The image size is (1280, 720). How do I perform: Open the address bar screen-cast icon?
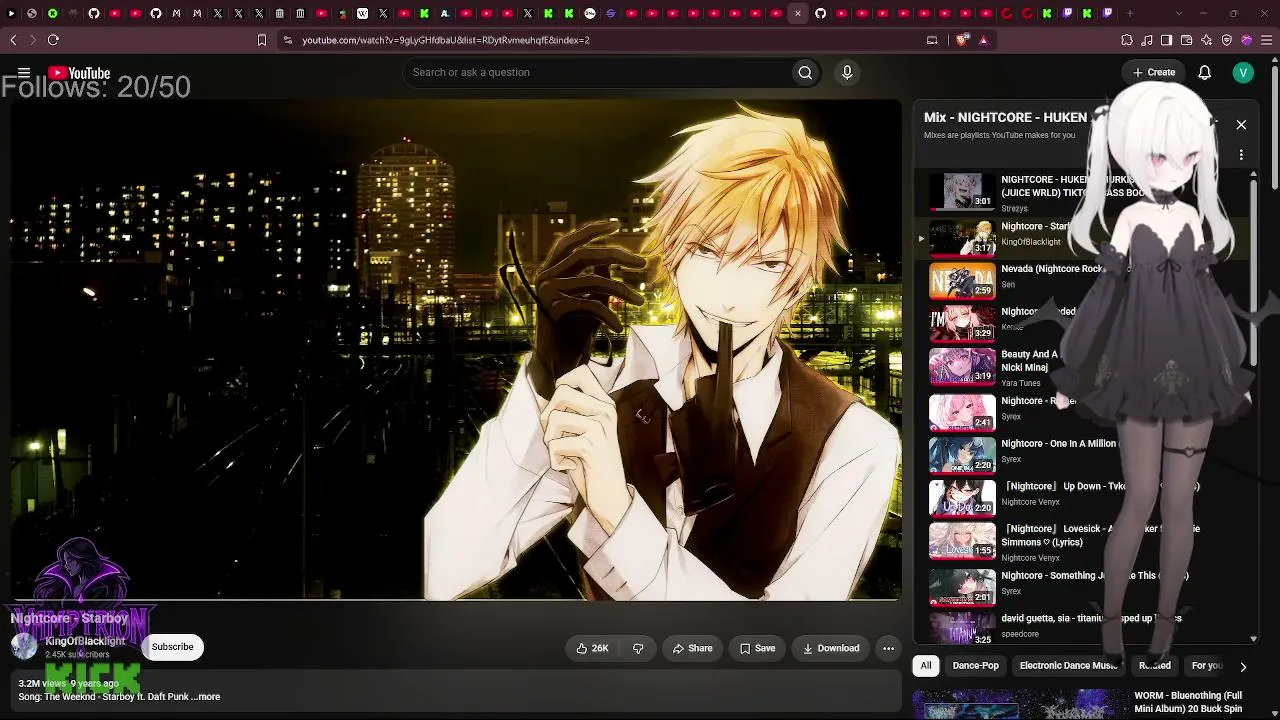(x=932, y=40)
